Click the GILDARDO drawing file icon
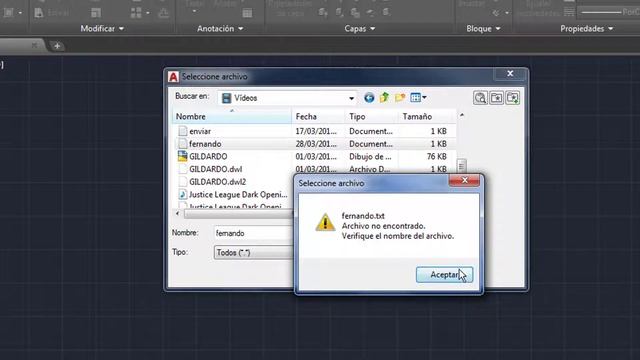Image resolution: width=640 pixels, height=360 pixels. [x=182, y=156]
